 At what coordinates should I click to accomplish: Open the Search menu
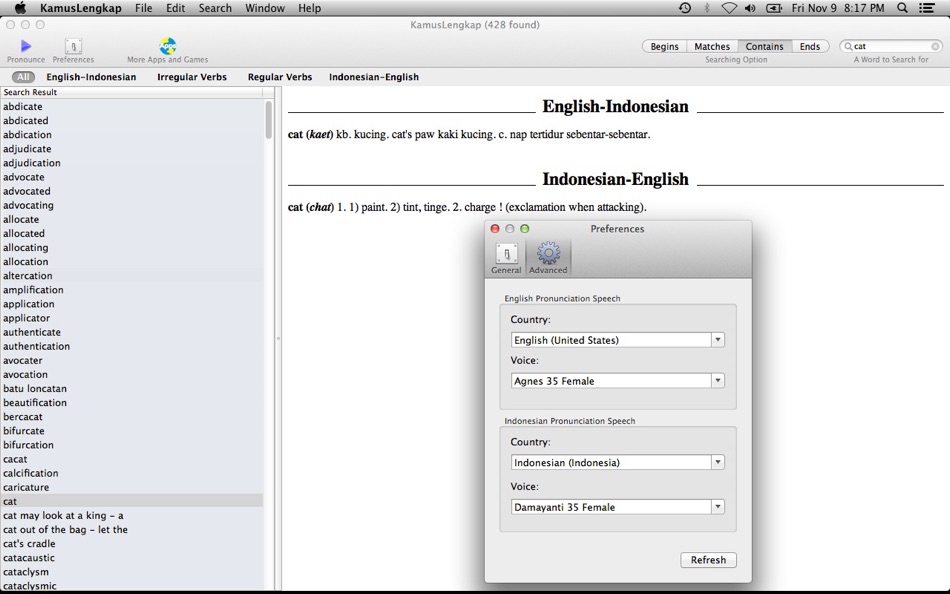pyautogui.click(x=214, y=8)
